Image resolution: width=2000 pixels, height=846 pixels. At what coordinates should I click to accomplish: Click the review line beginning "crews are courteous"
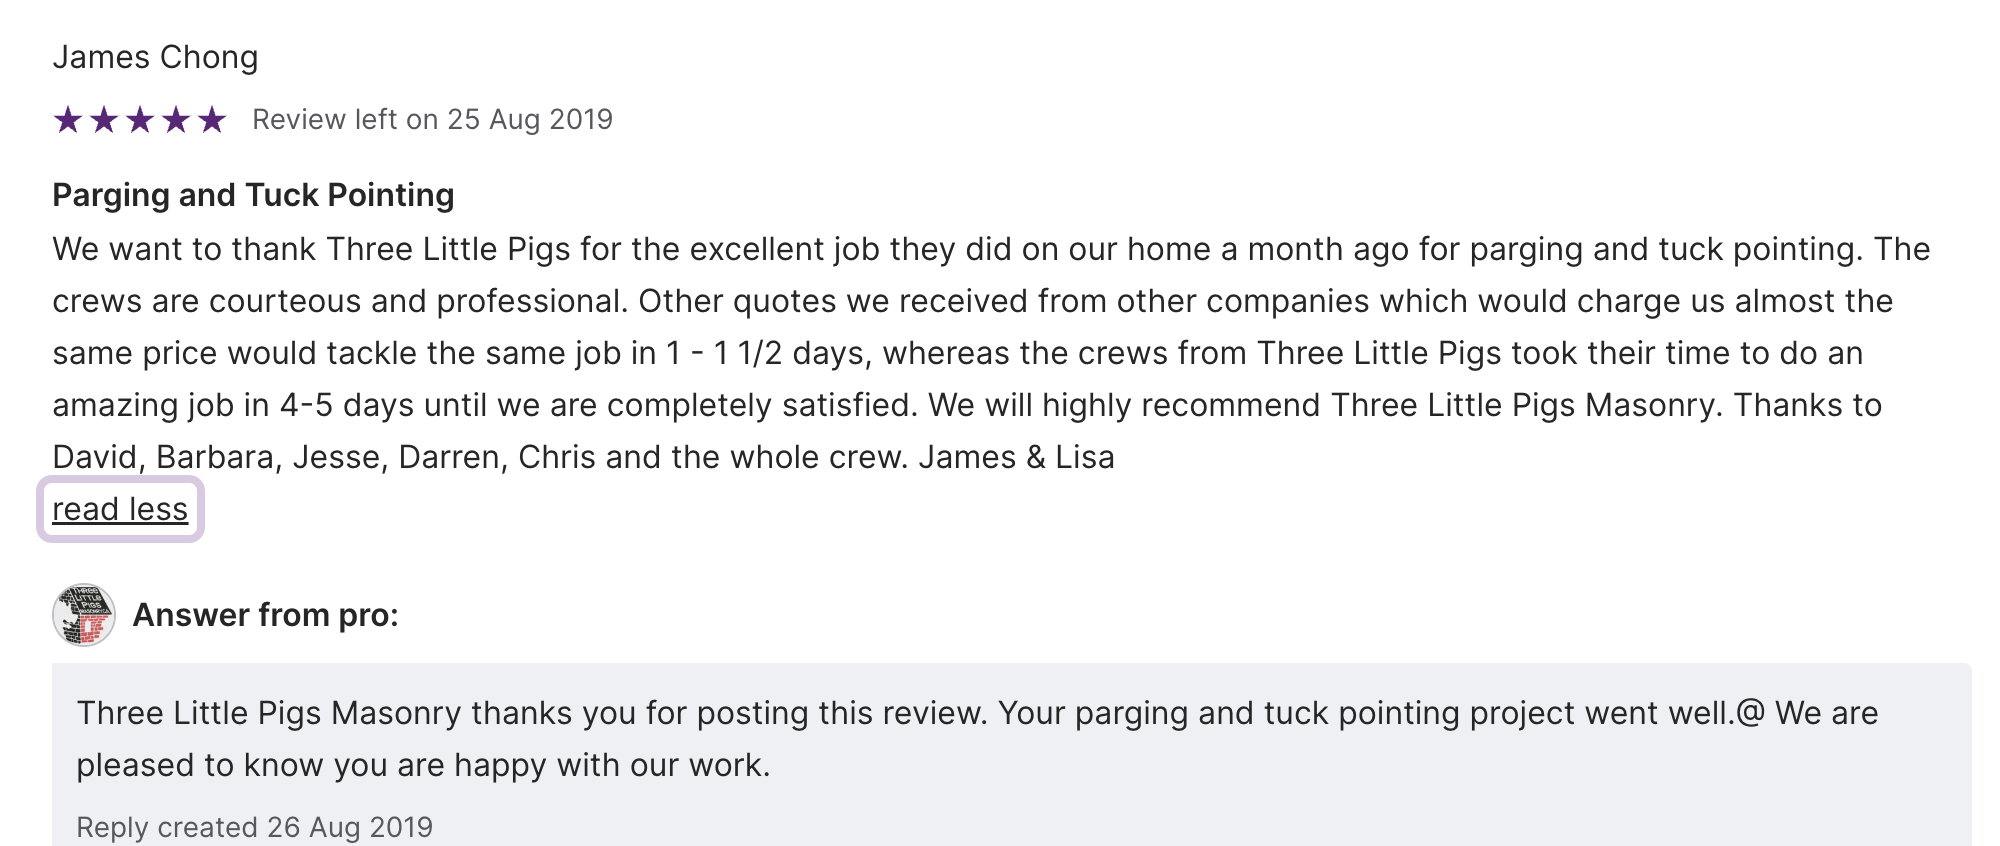point(972,301)
